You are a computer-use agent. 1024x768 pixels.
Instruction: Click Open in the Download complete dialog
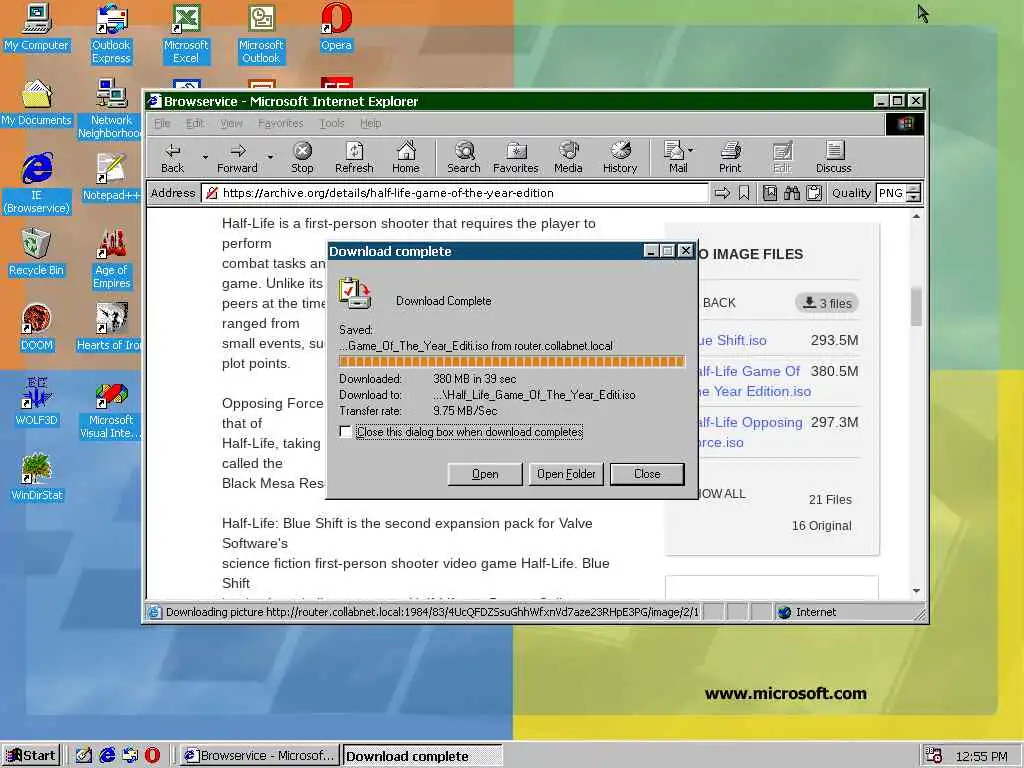tap(485, 474)
